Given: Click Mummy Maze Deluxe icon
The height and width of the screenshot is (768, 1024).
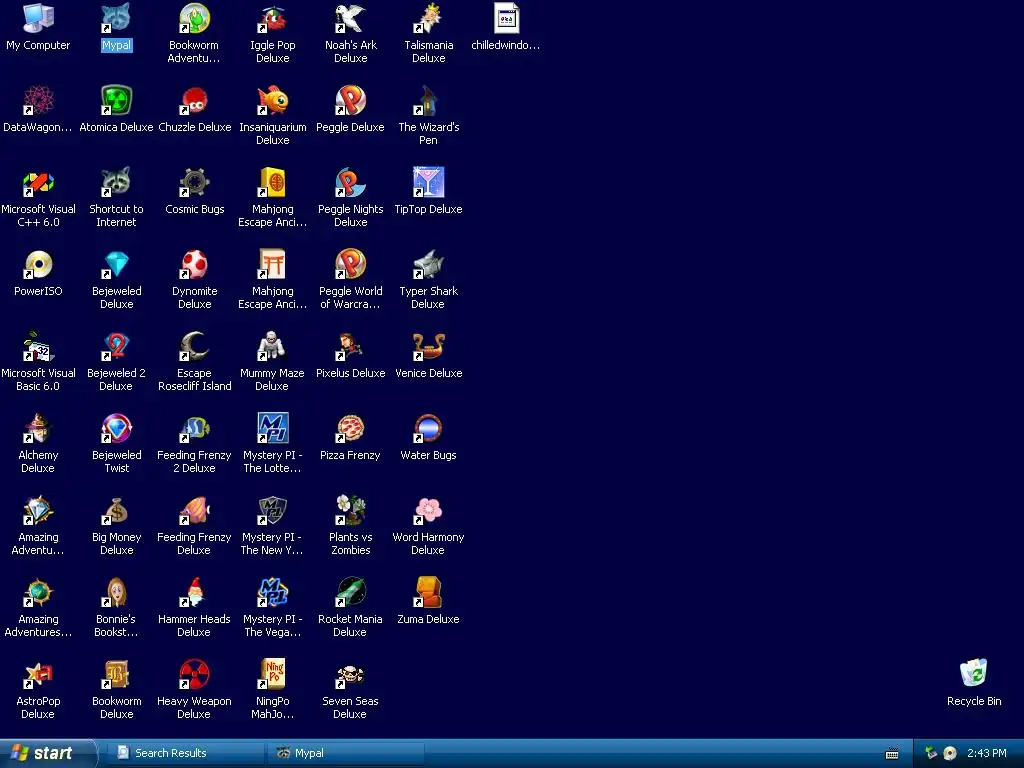Looking at the screenshot, I should tap(272, 346).
